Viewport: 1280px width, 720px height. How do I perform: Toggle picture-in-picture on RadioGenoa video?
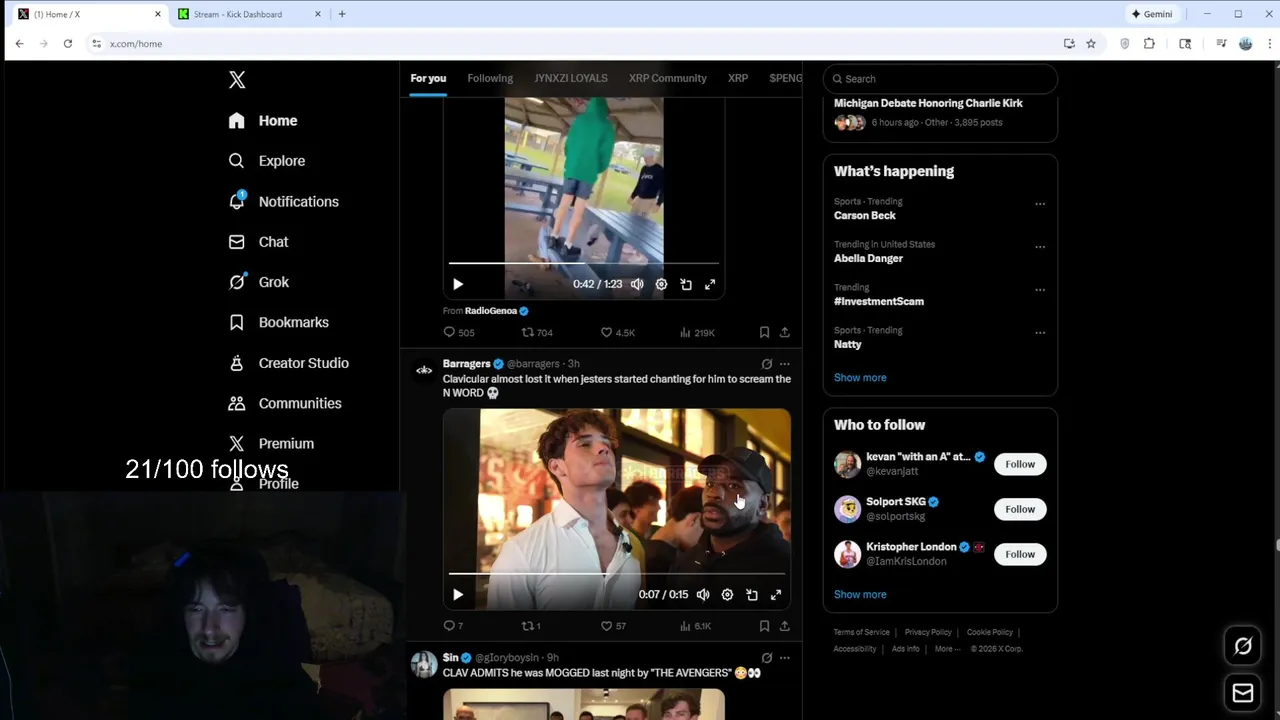[x=686, y=284]
